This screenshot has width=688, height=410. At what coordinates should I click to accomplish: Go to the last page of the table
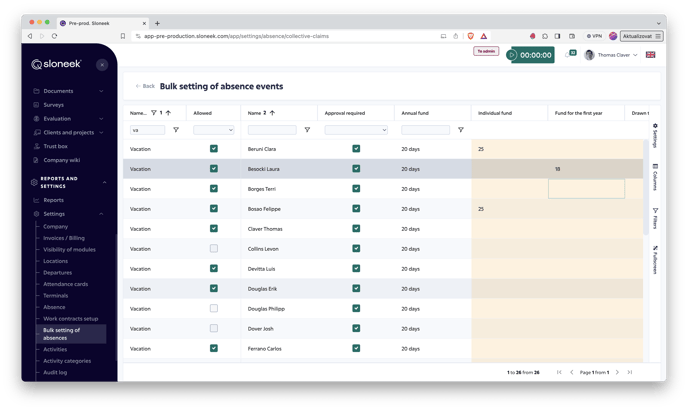point(630,372)
